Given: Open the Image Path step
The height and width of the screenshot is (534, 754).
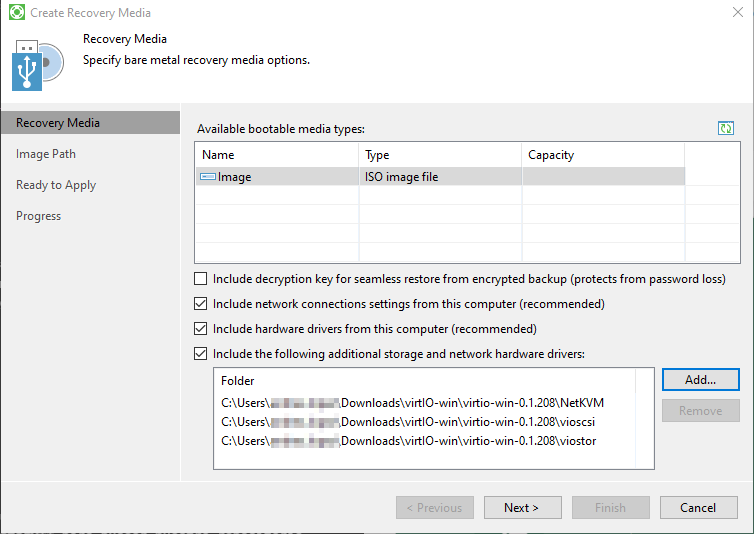Looking at the screenshot, I should pos(46,154).
